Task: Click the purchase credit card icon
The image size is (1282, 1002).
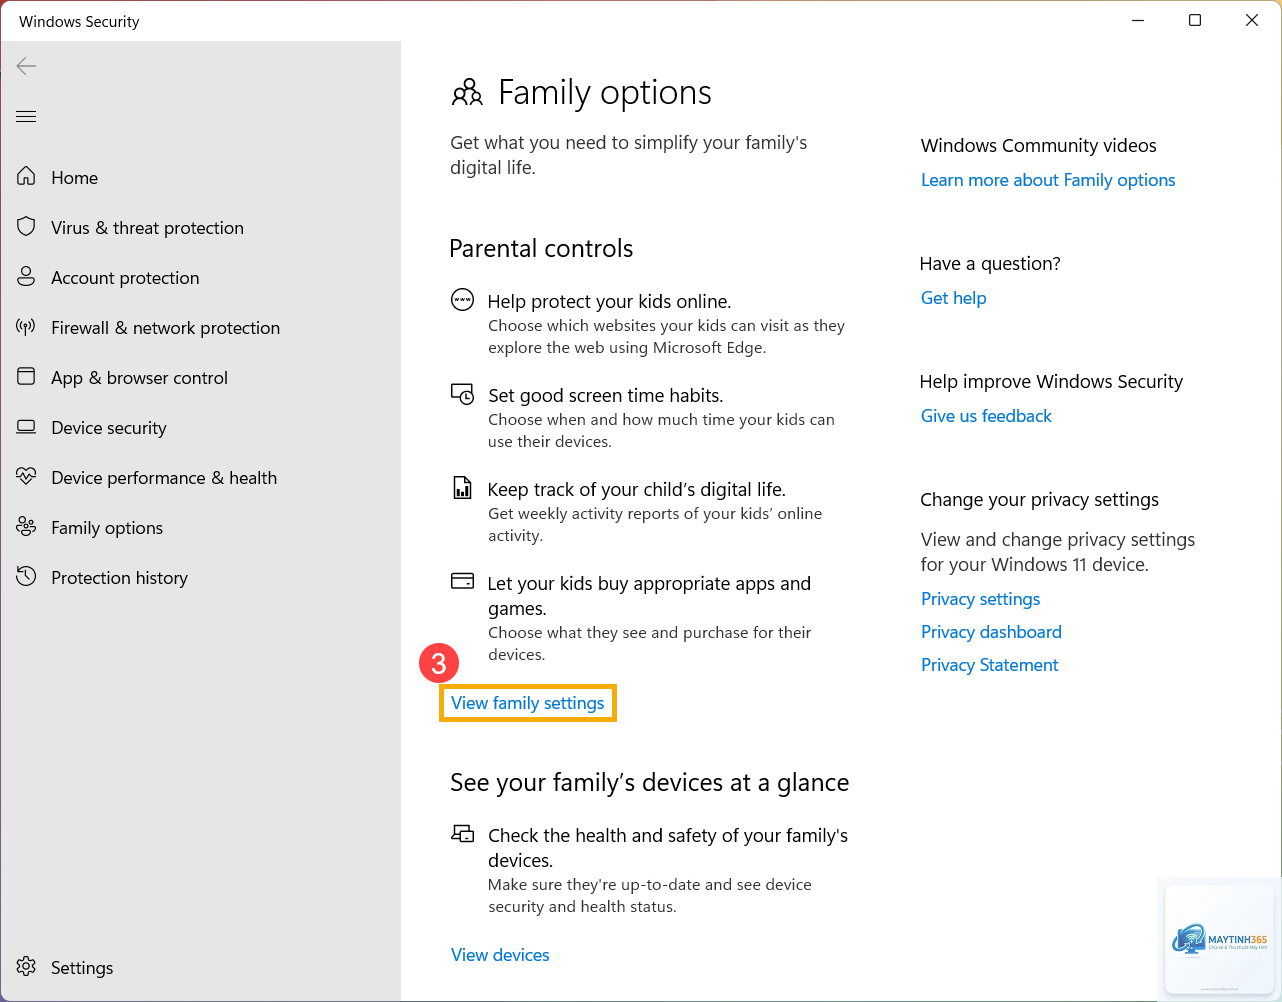Action: pos(462,581)
